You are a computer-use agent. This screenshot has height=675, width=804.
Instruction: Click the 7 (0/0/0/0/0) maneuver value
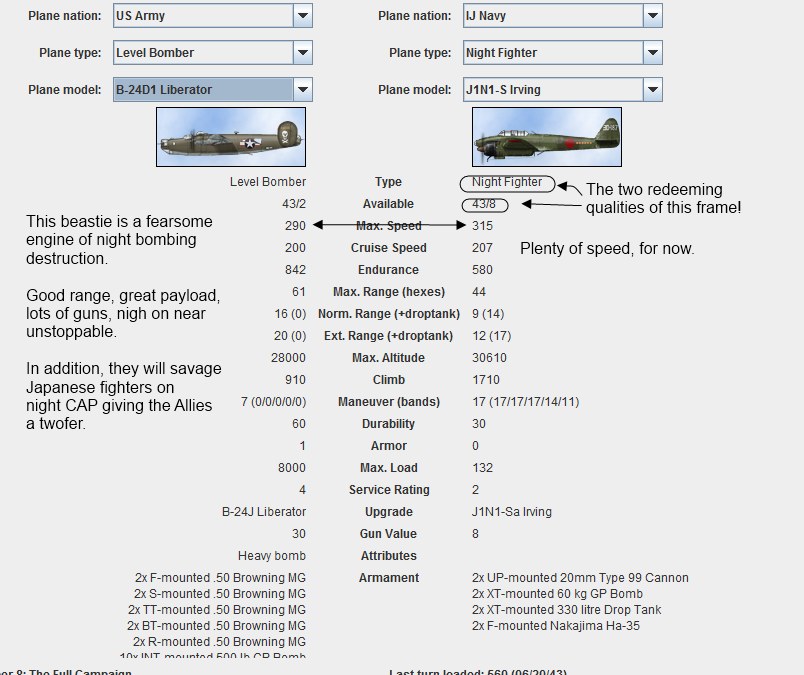273,402
